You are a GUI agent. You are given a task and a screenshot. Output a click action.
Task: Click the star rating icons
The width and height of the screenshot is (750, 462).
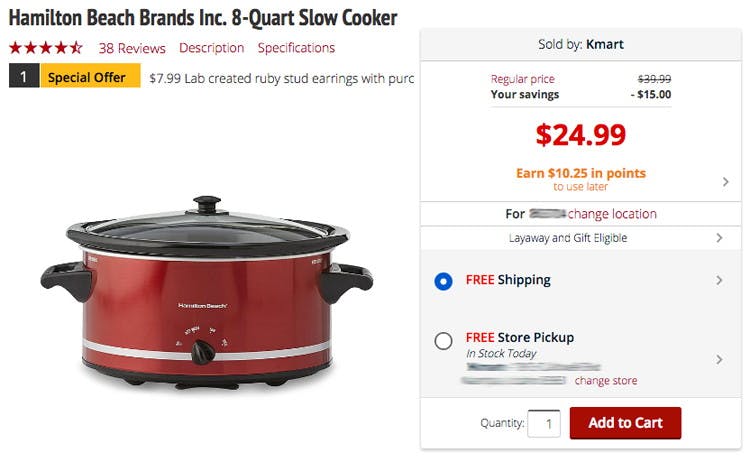coord(46,48)
